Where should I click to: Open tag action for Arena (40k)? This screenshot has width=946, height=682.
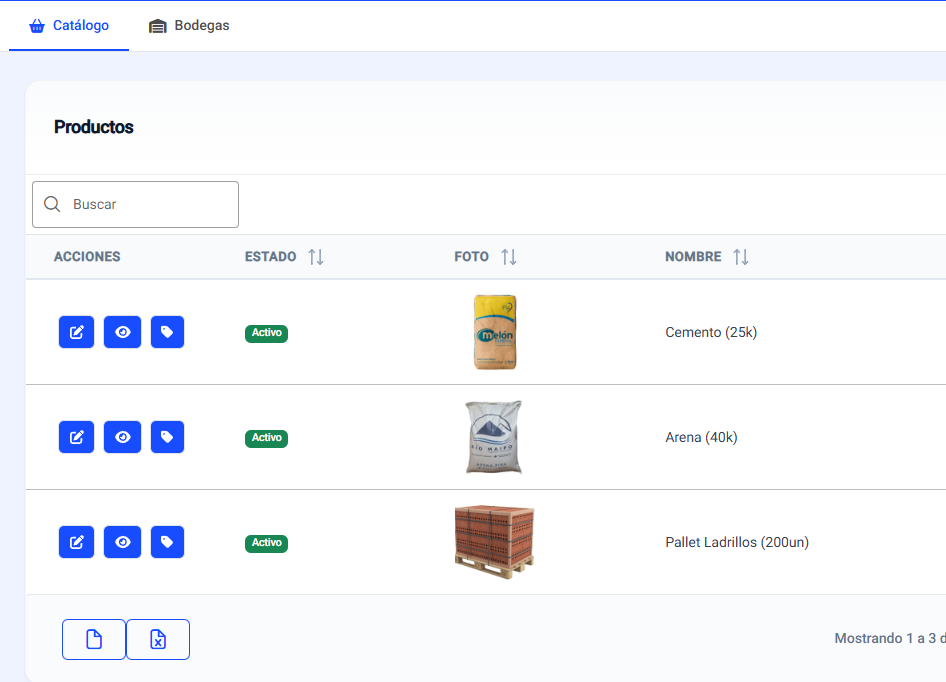tap(167, 437)
